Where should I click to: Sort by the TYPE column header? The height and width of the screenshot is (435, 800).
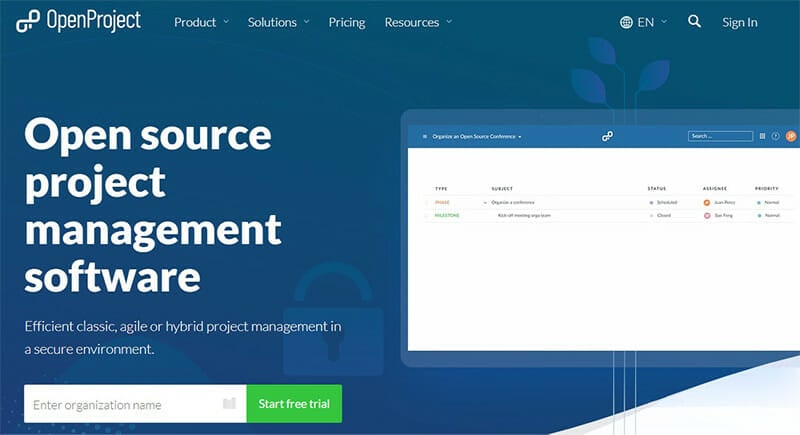click(441, 189)
